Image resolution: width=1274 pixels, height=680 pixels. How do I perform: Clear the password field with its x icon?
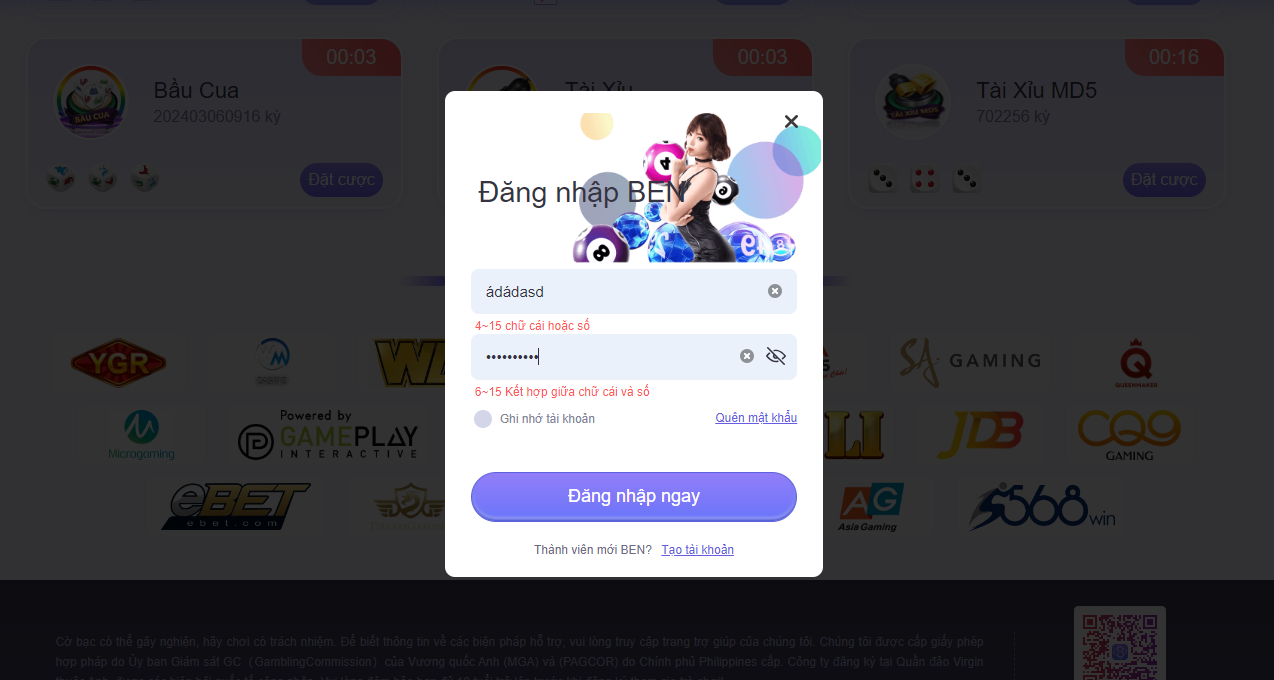pos(747,356)
